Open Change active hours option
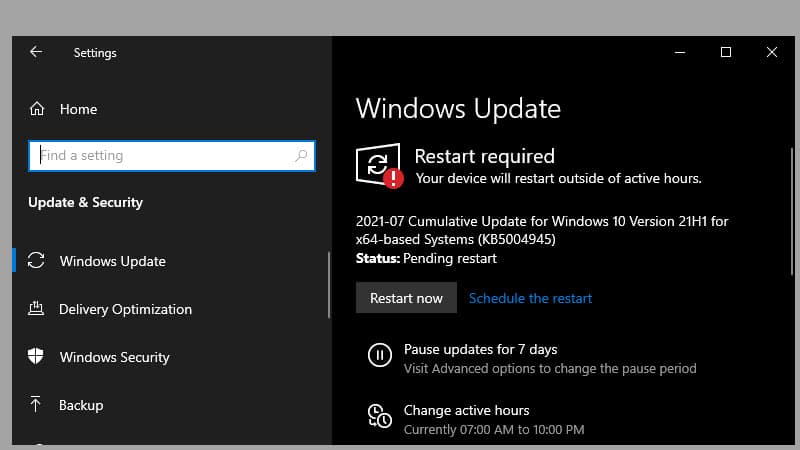 pyautogui.click(x=466, y=411)
